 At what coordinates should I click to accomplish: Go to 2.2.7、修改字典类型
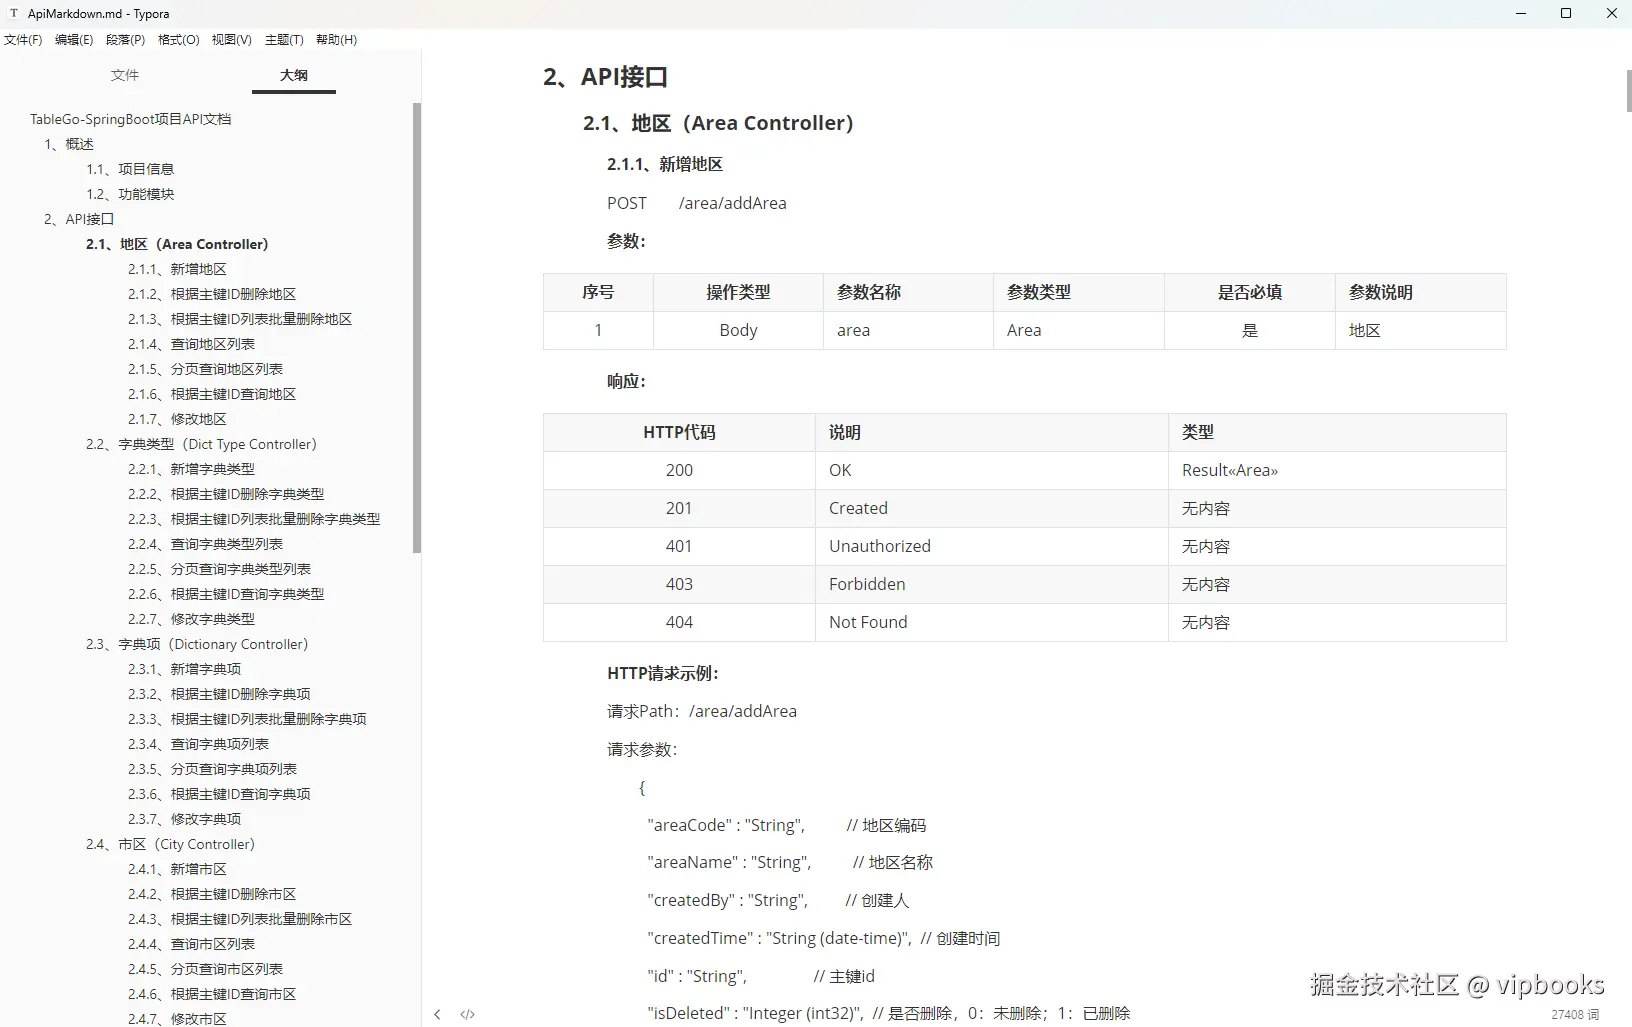coord(191,619)
